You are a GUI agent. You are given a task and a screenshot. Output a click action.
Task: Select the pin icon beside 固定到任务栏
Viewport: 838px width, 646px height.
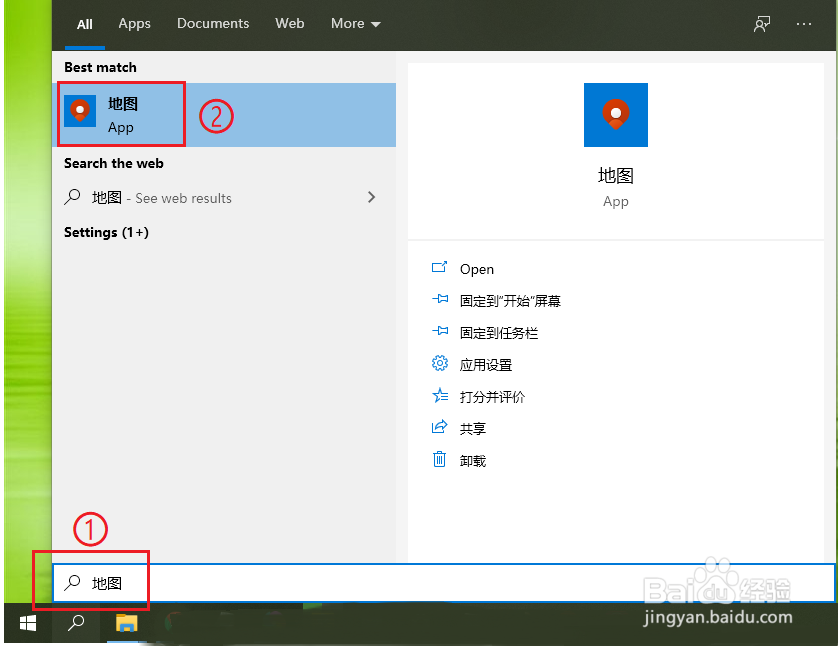click(440, 332)
